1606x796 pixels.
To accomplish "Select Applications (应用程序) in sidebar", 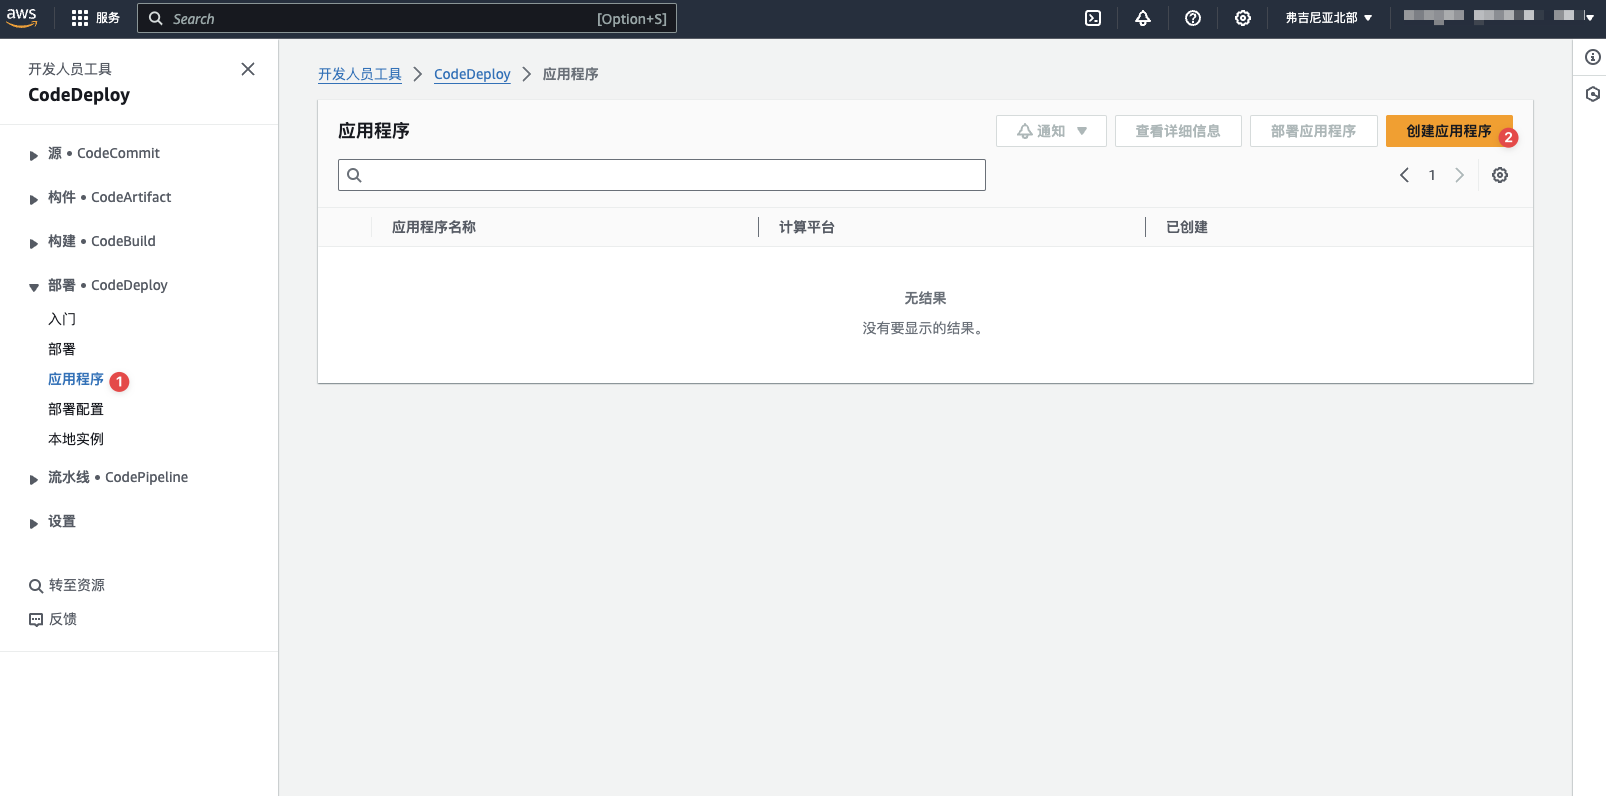I will [76, 379].
